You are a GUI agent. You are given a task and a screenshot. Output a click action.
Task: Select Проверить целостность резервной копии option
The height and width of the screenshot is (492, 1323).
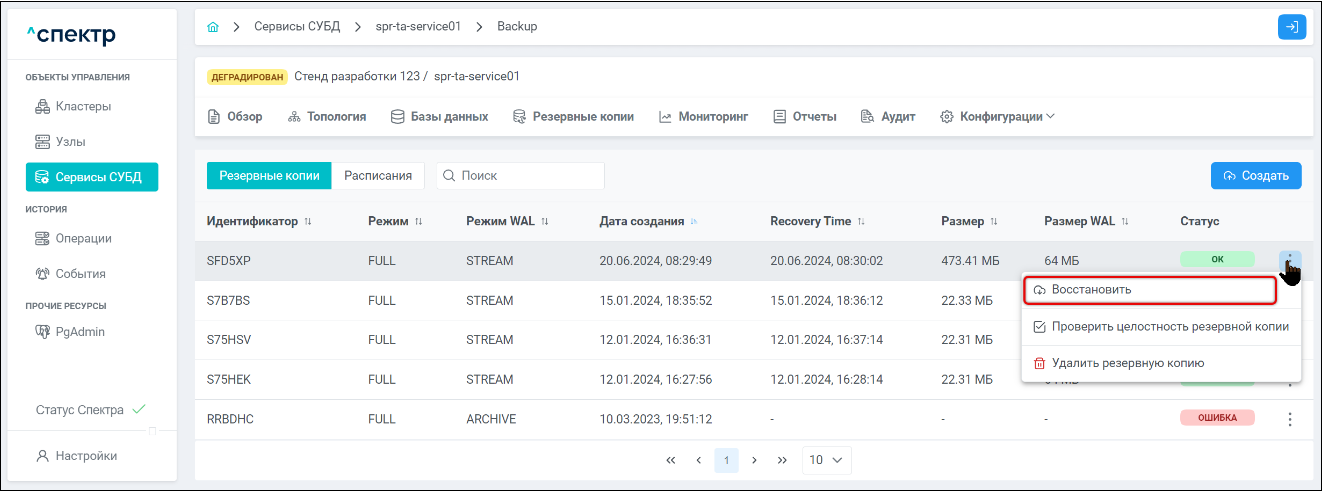tap(1160, 327)
